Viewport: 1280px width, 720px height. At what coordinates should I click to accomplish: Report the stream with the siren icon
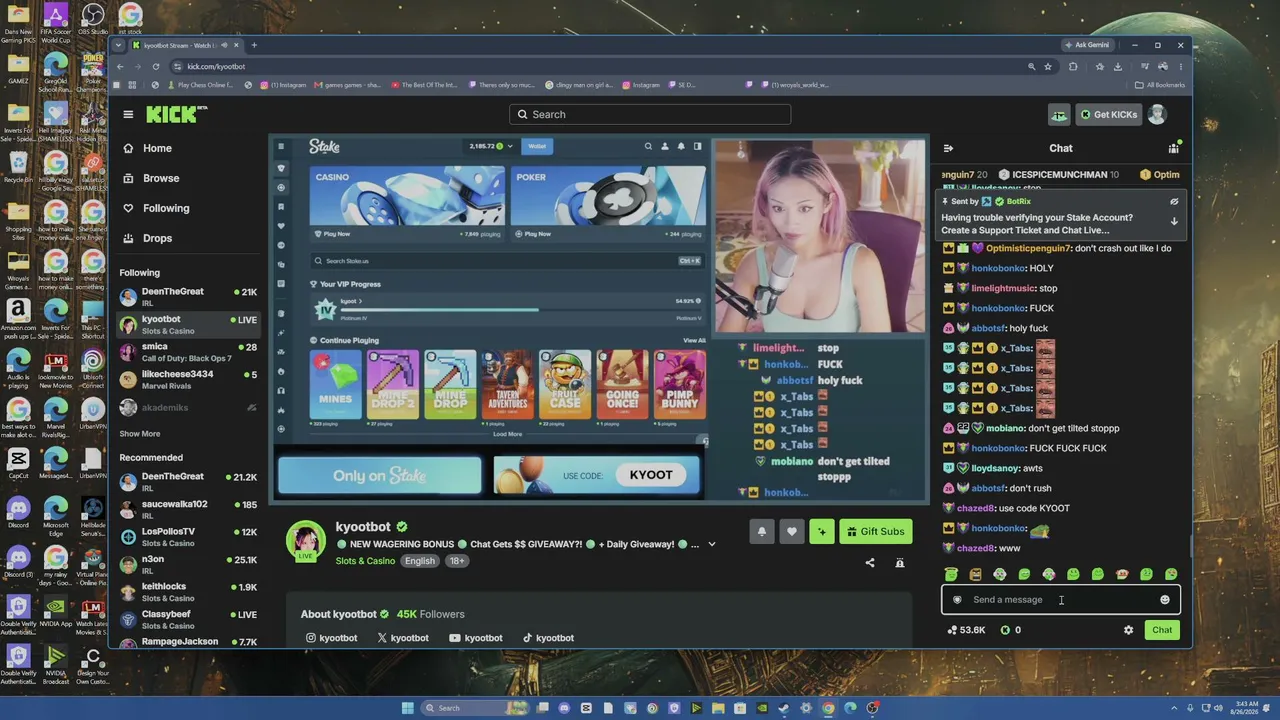[x=900, y=563]
